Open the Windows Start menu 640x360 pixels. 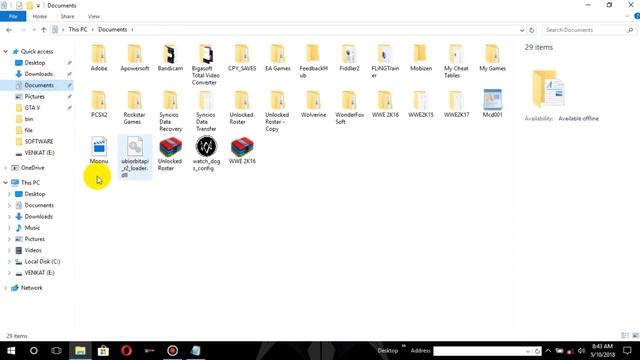(x=11, y=351)
